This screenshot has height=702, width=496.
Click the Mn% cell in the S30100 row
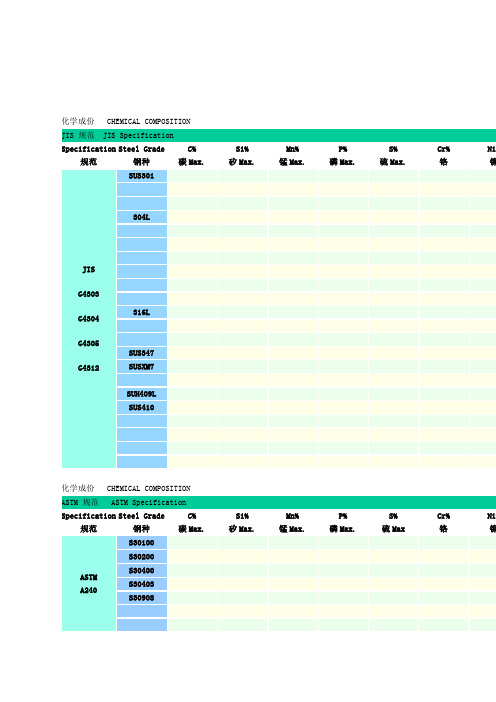point(293,543)
